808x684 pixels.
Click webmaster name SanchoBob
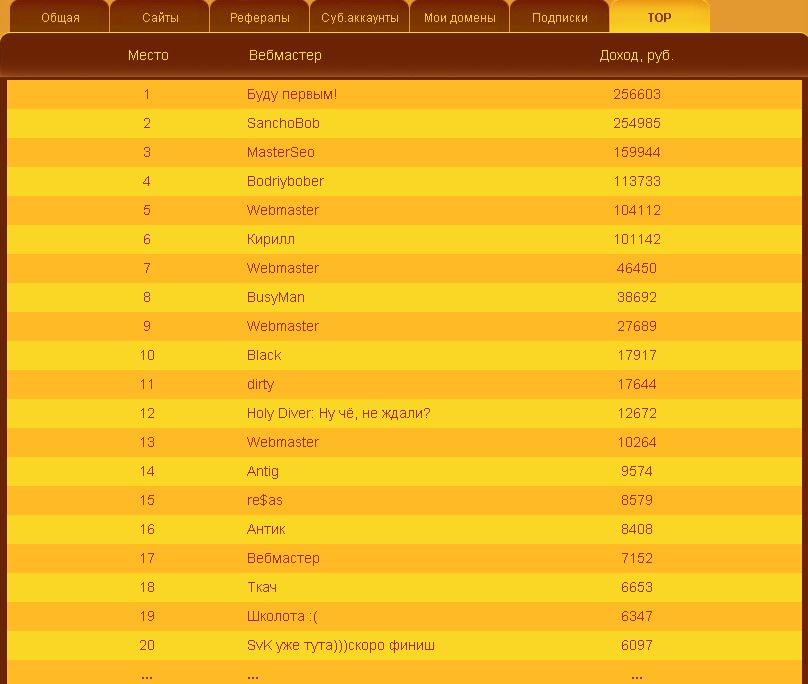coord(283,123)
